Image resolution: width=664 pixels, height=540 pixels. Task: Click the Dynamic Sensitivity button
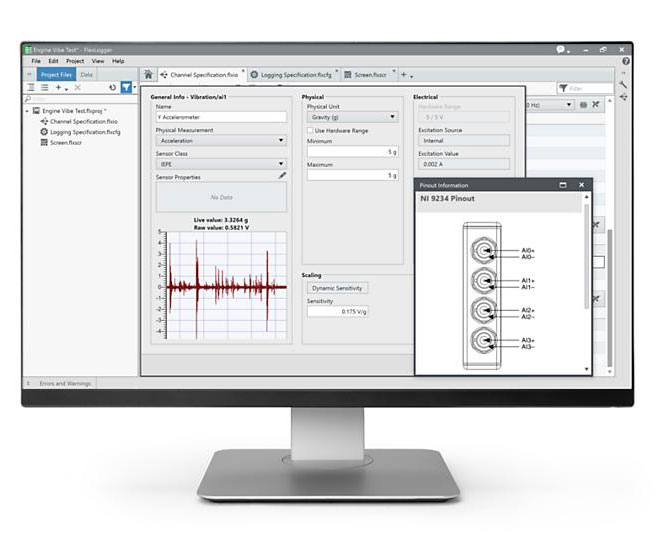click(x=337, y=288)
